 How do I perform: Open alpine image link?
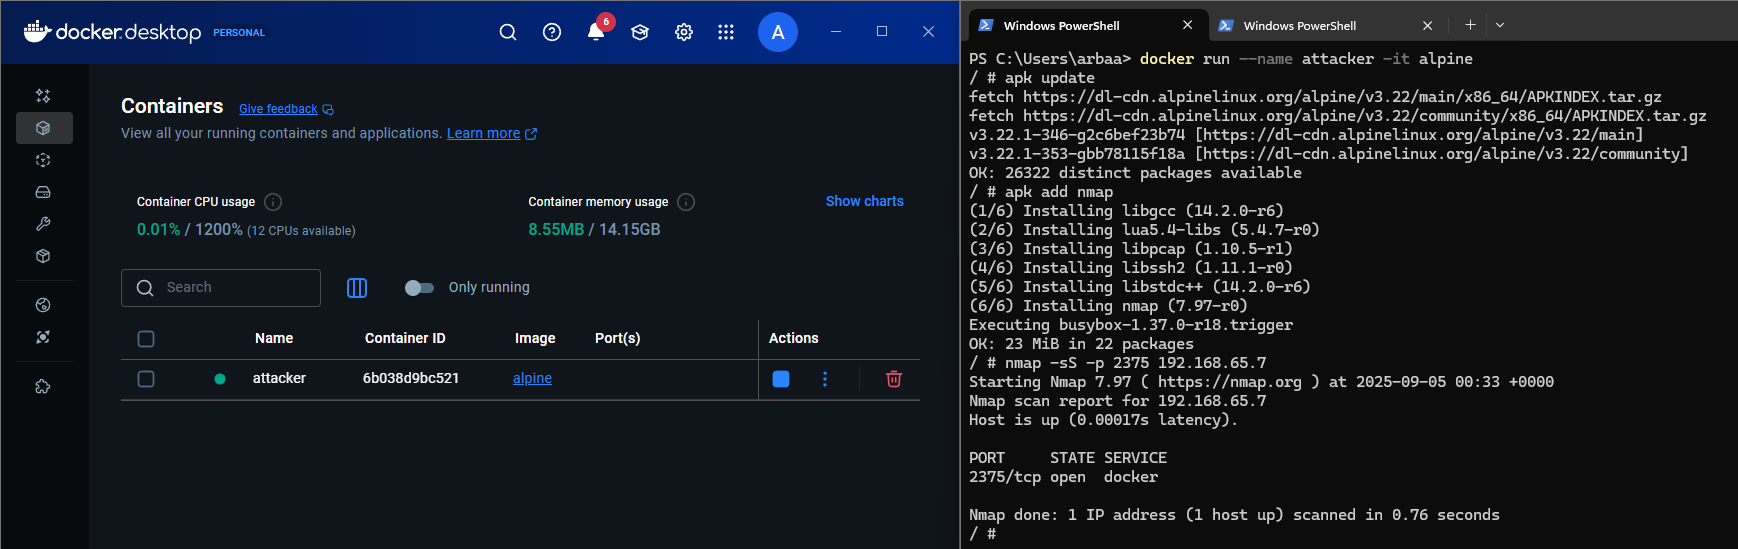pos(532,378)
